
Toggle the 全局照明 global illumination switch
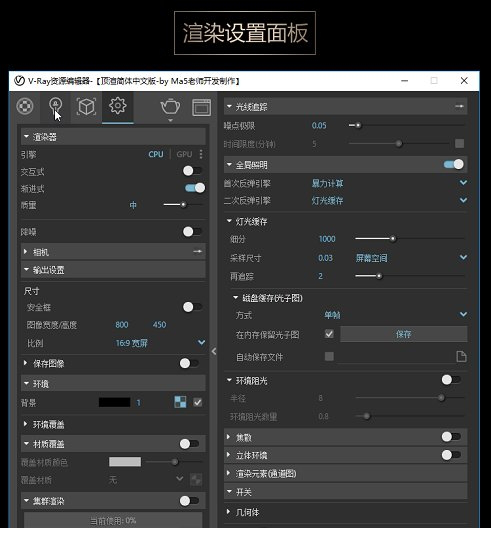click(454, 164)
